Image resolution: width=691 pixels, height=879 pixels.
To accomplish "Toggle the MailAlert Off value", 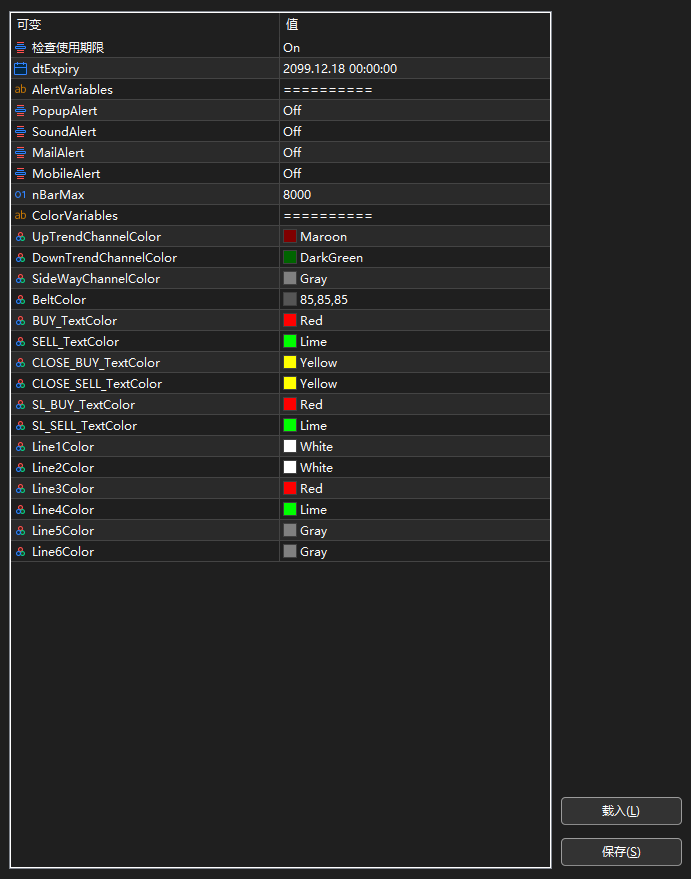I will click(292, 153).
